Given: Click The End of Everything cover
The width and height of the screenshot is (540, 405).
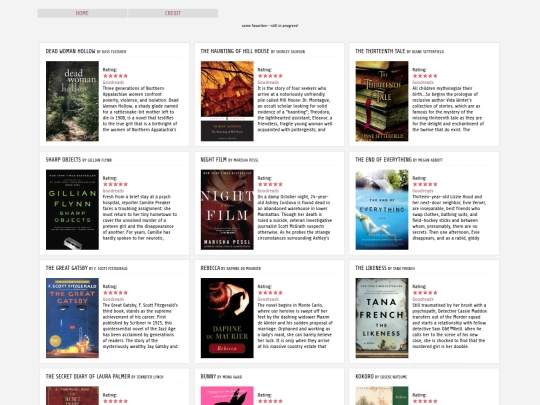Looking at the screenshot, I should (x=382, y=210).
